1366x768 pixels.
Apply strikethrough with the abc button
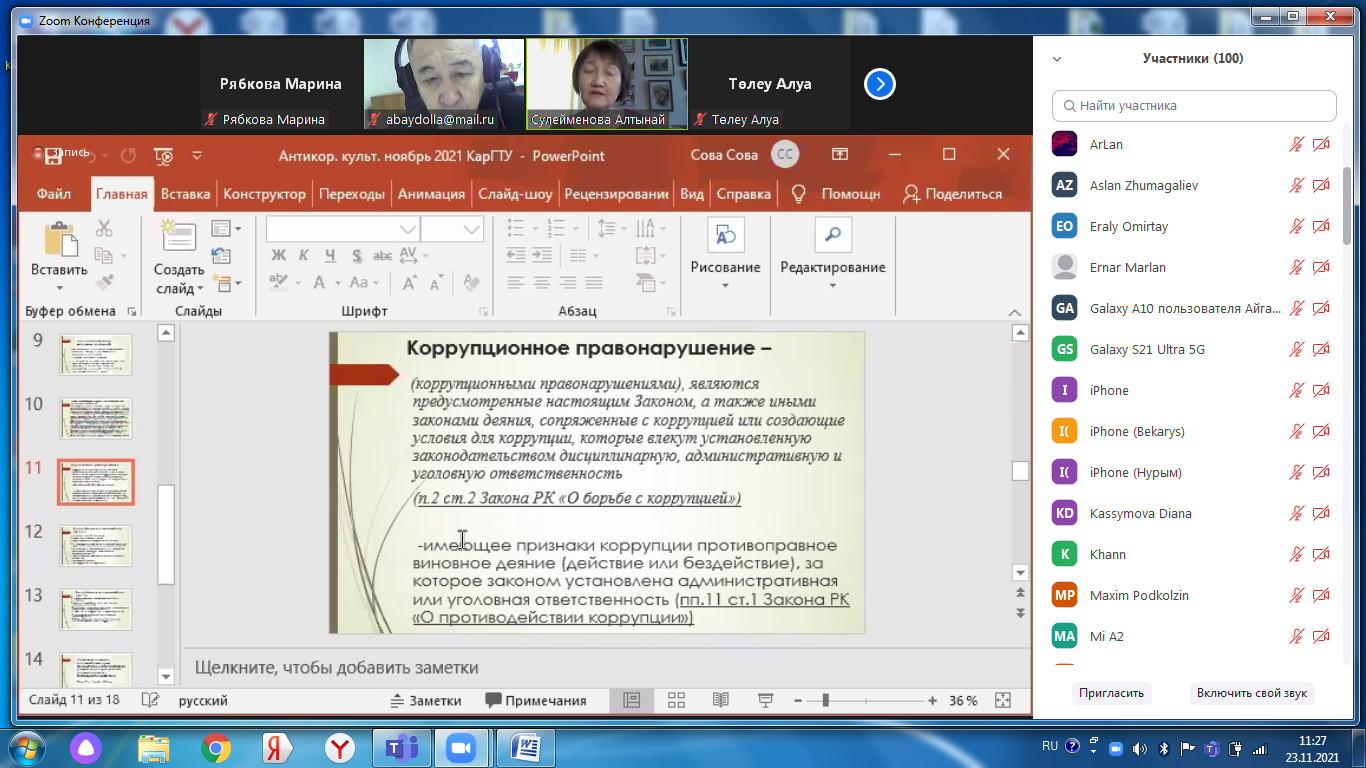[x=383, y=256]
